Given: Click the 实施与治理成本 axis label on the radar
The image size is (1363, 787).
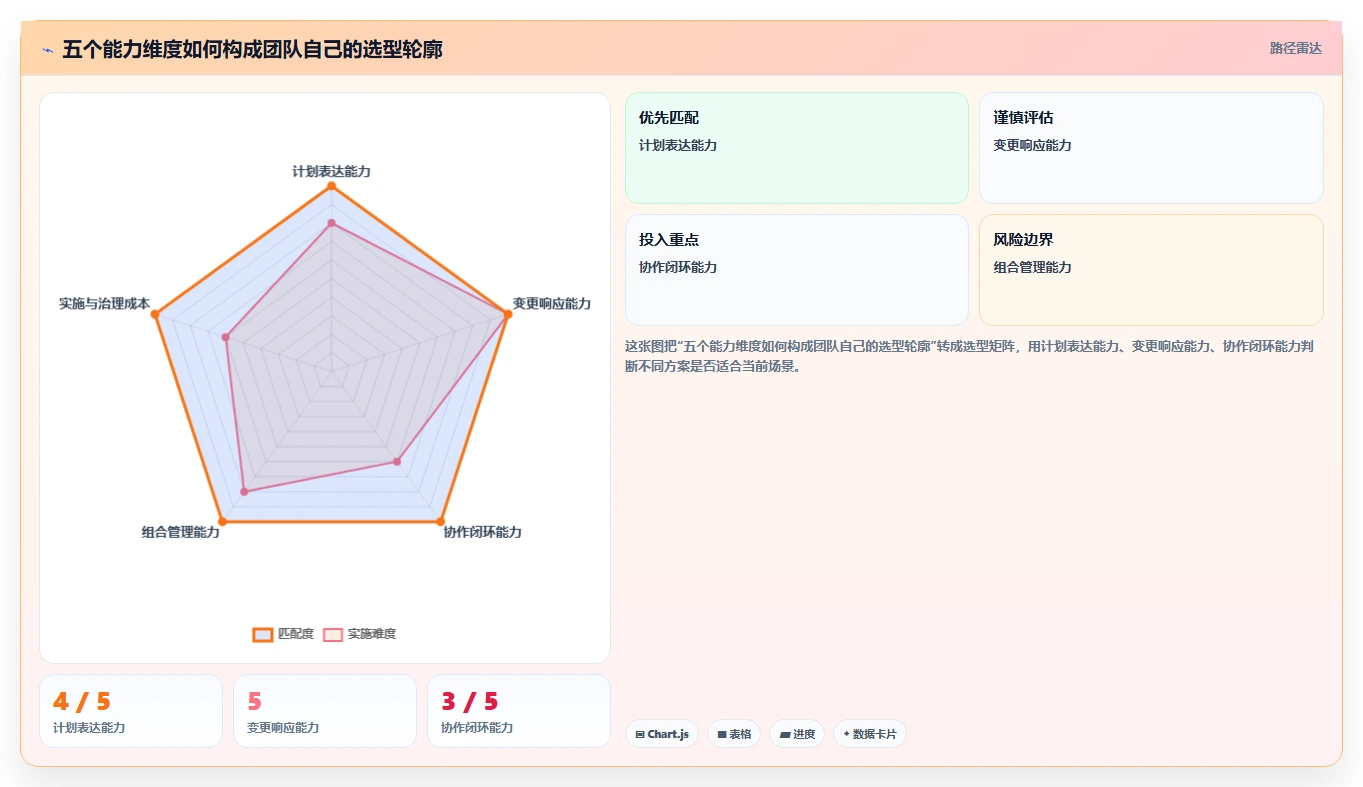Looking at the screenshot, I should pyautogui.click(x=104, y=303).
